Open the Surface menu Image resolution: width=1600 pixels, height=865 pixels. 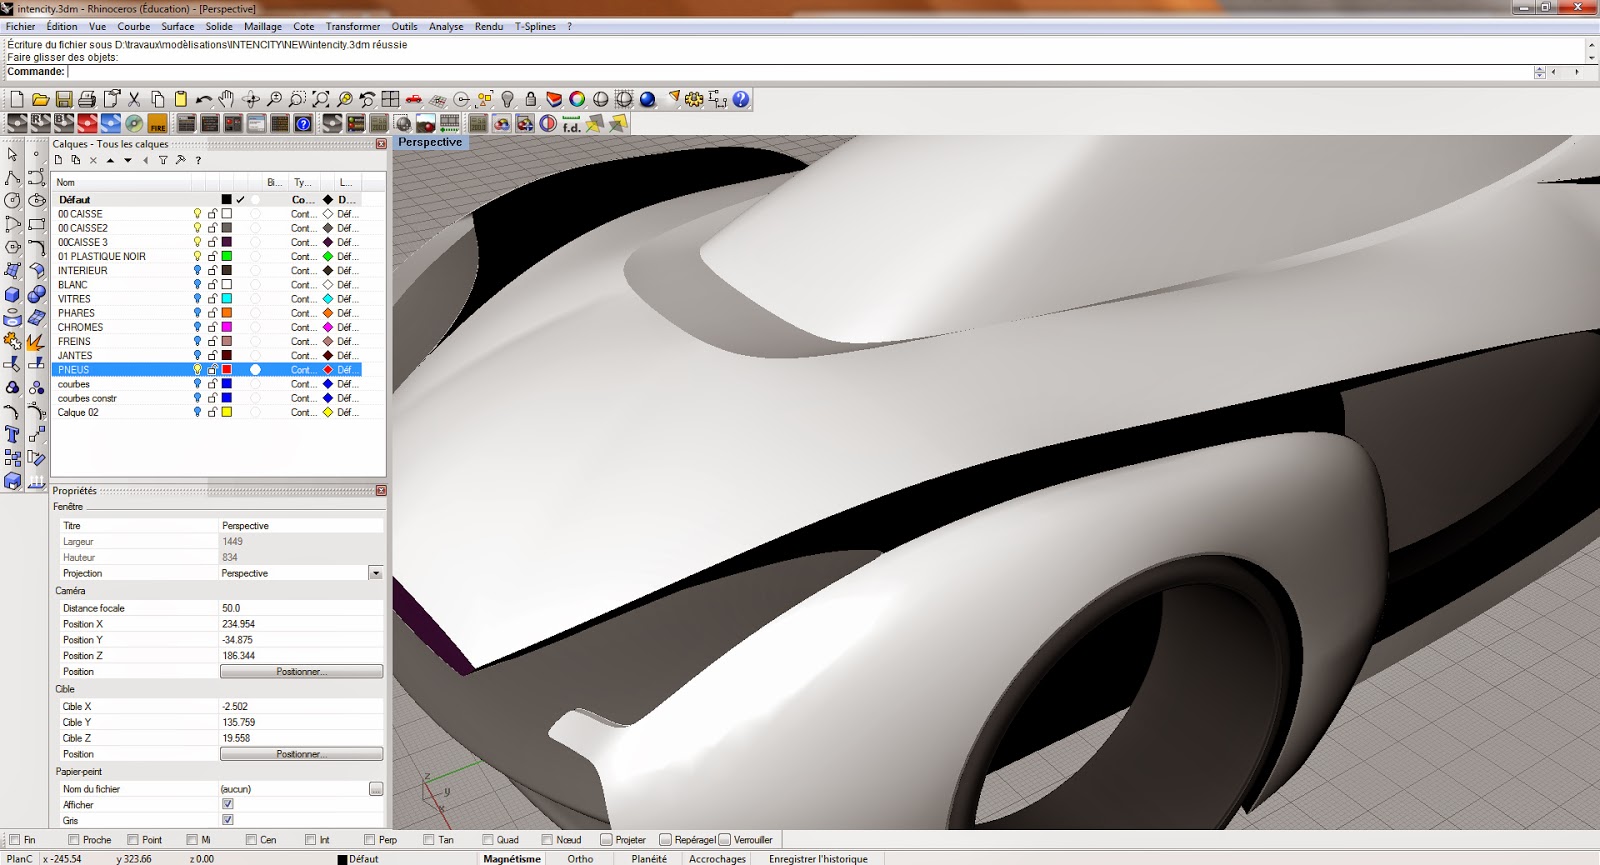click(178, 27)
